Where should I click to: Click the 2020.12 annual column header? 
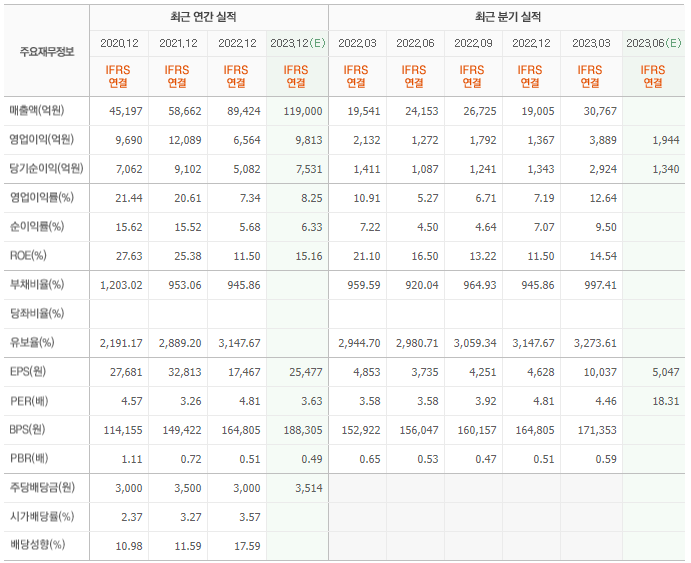pos(119,43)
